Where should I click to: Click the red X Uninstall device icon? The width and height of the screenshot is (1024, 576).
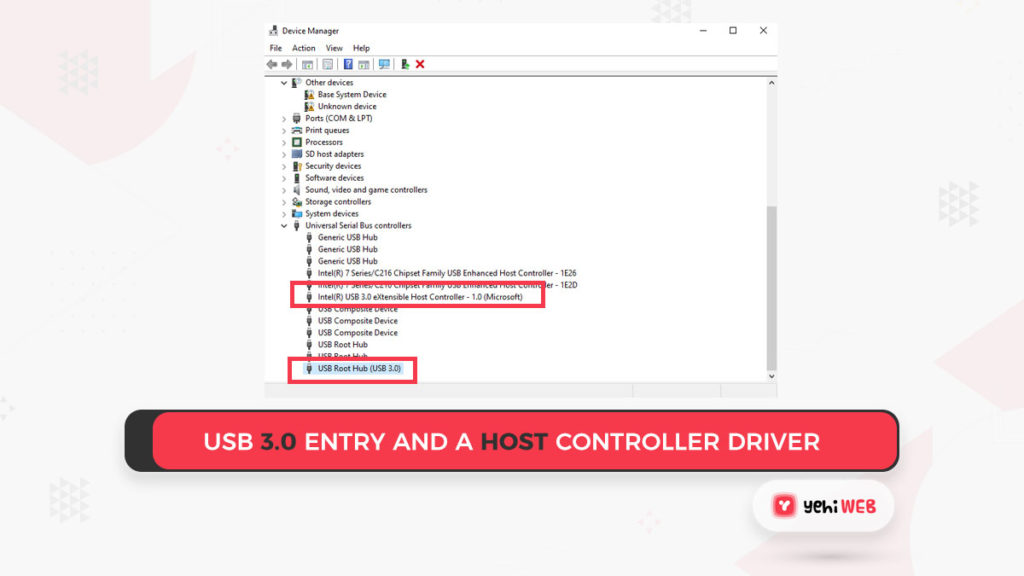[420, 64]
